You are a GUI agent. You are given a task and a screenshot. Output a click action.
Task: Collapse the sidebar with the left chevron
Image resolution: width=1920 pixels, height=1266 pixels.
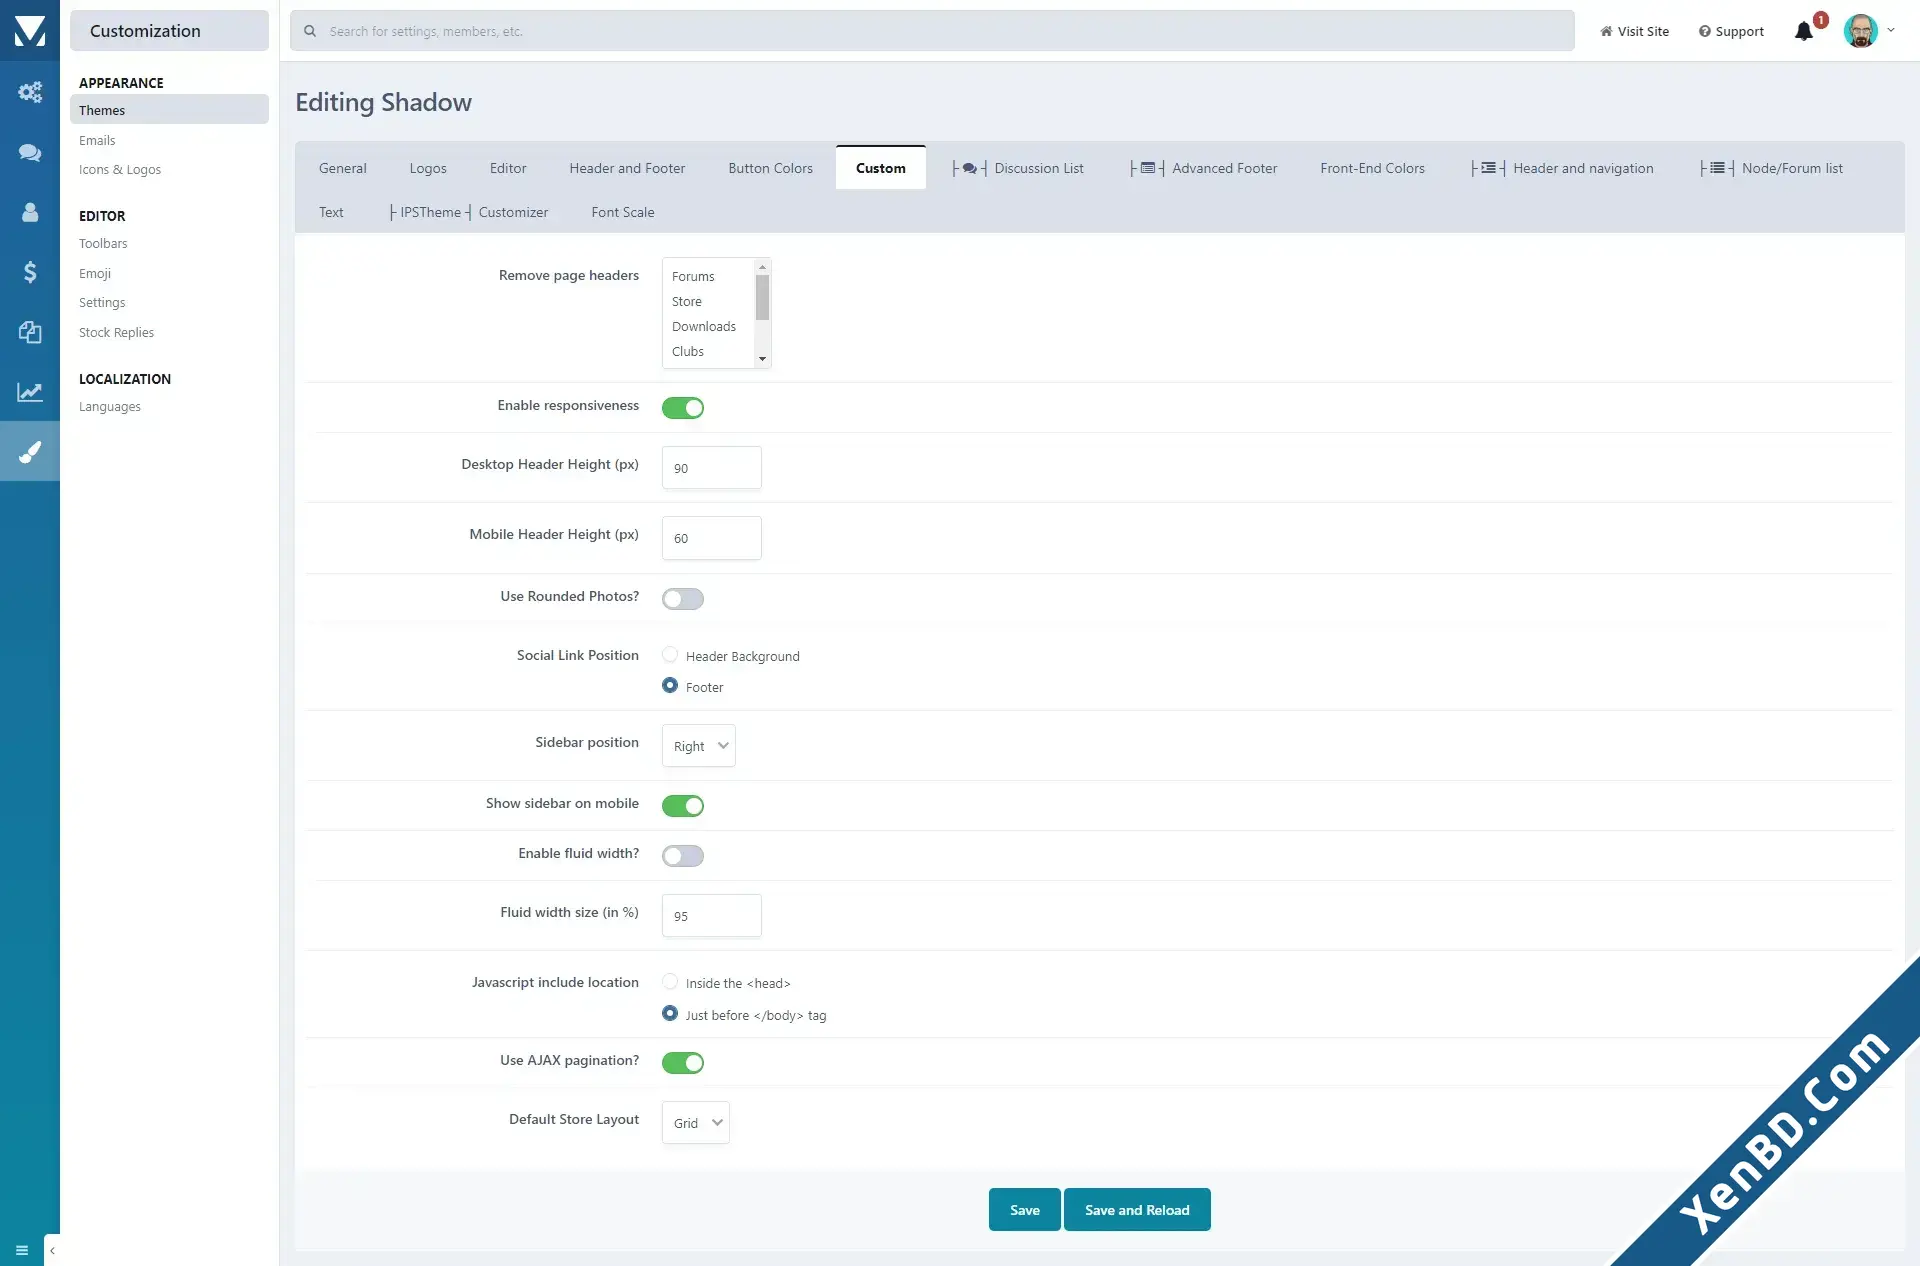(52, 1250)
